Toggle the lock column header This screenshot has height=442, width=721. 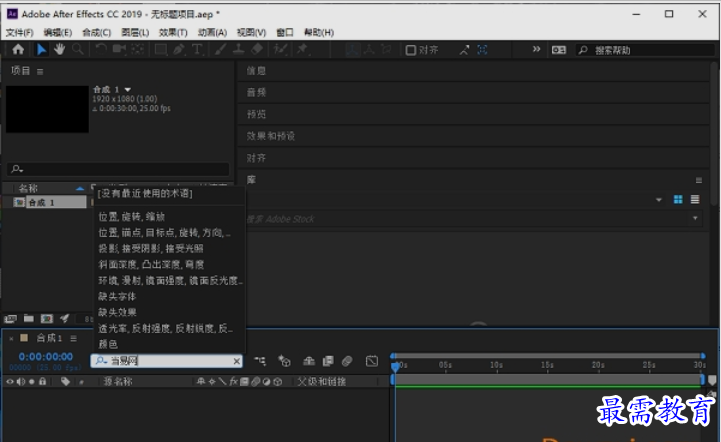click(x=42, y=381)
